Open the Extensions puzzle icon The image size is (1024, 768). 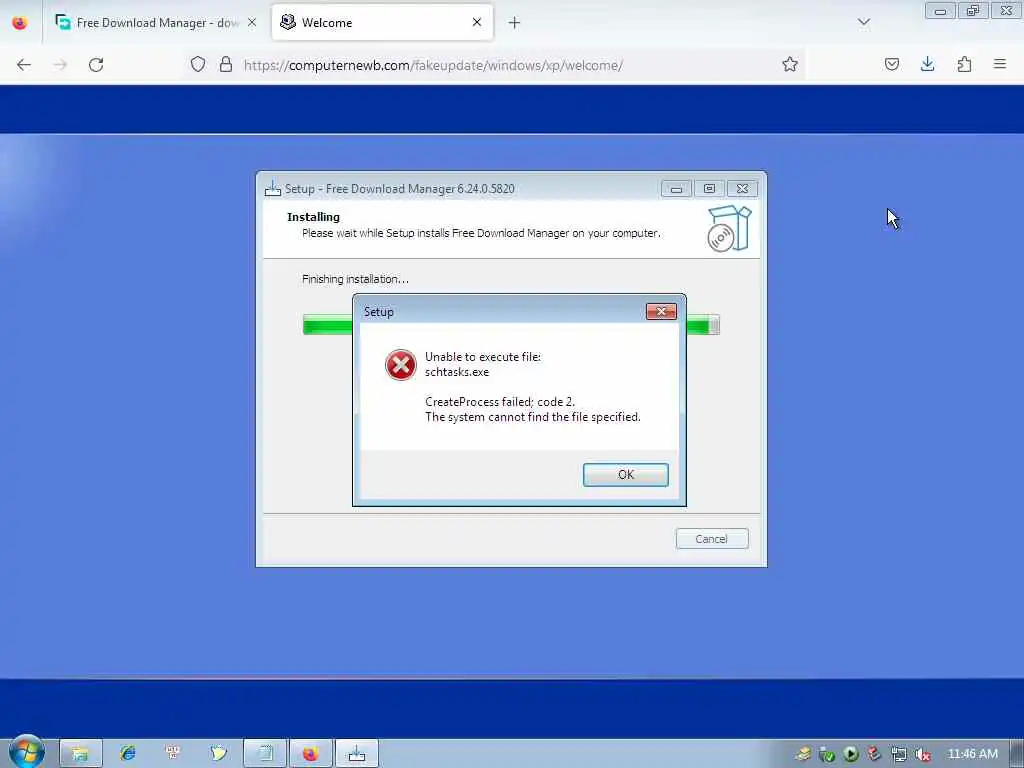(x=964, y=65)
